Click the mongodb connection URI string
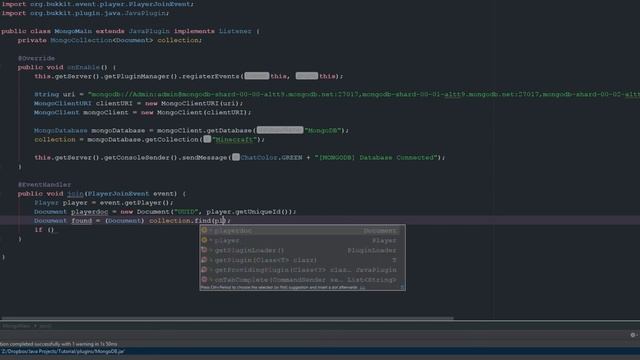Image resolution: width=640 pixels, height=360 pixels. pos(364,94)
